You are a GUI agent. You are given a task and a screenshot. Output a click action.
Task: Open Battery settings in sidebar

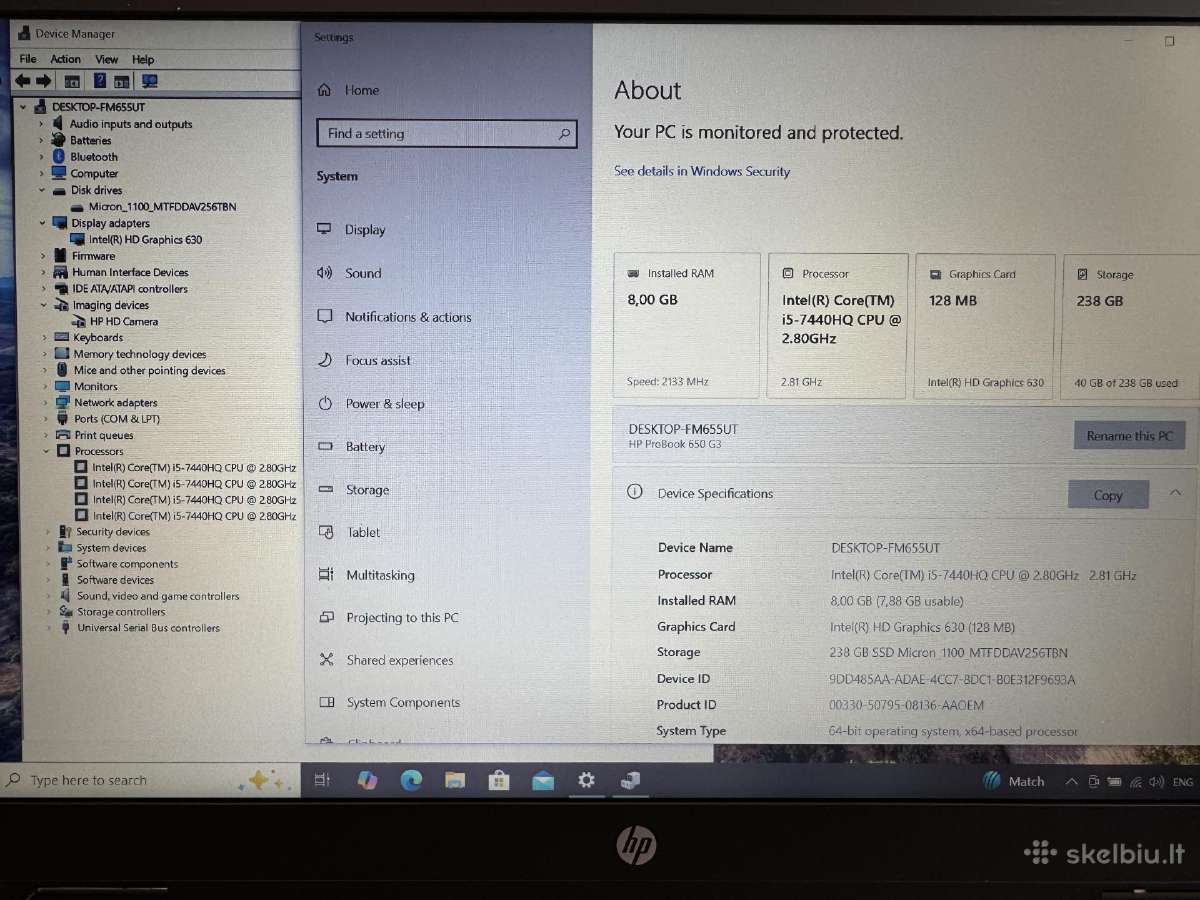[365, 447]
